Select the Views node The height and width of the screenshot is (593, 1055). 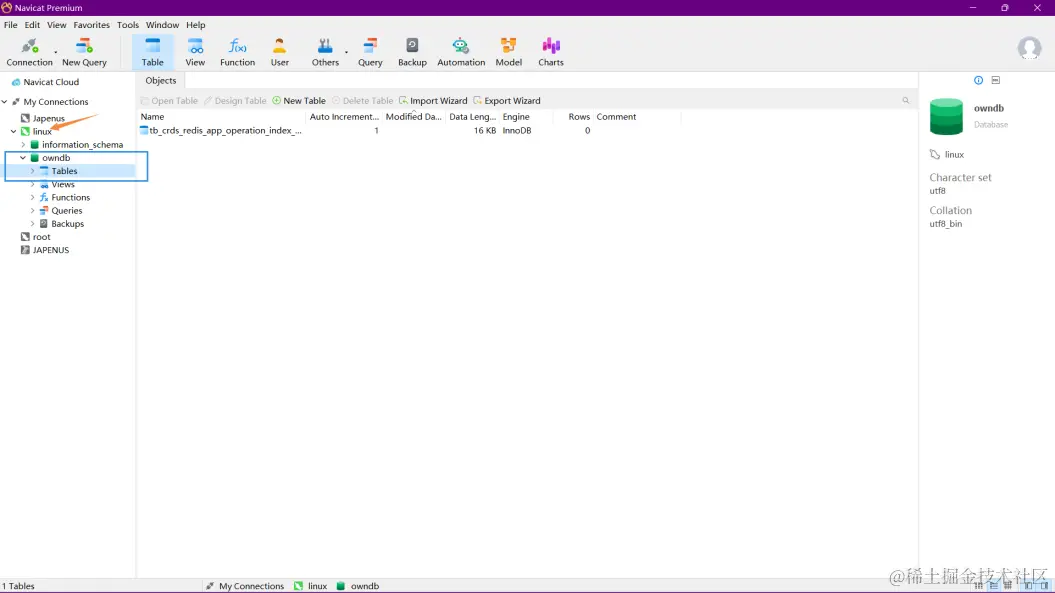click(x=63, y=184)
